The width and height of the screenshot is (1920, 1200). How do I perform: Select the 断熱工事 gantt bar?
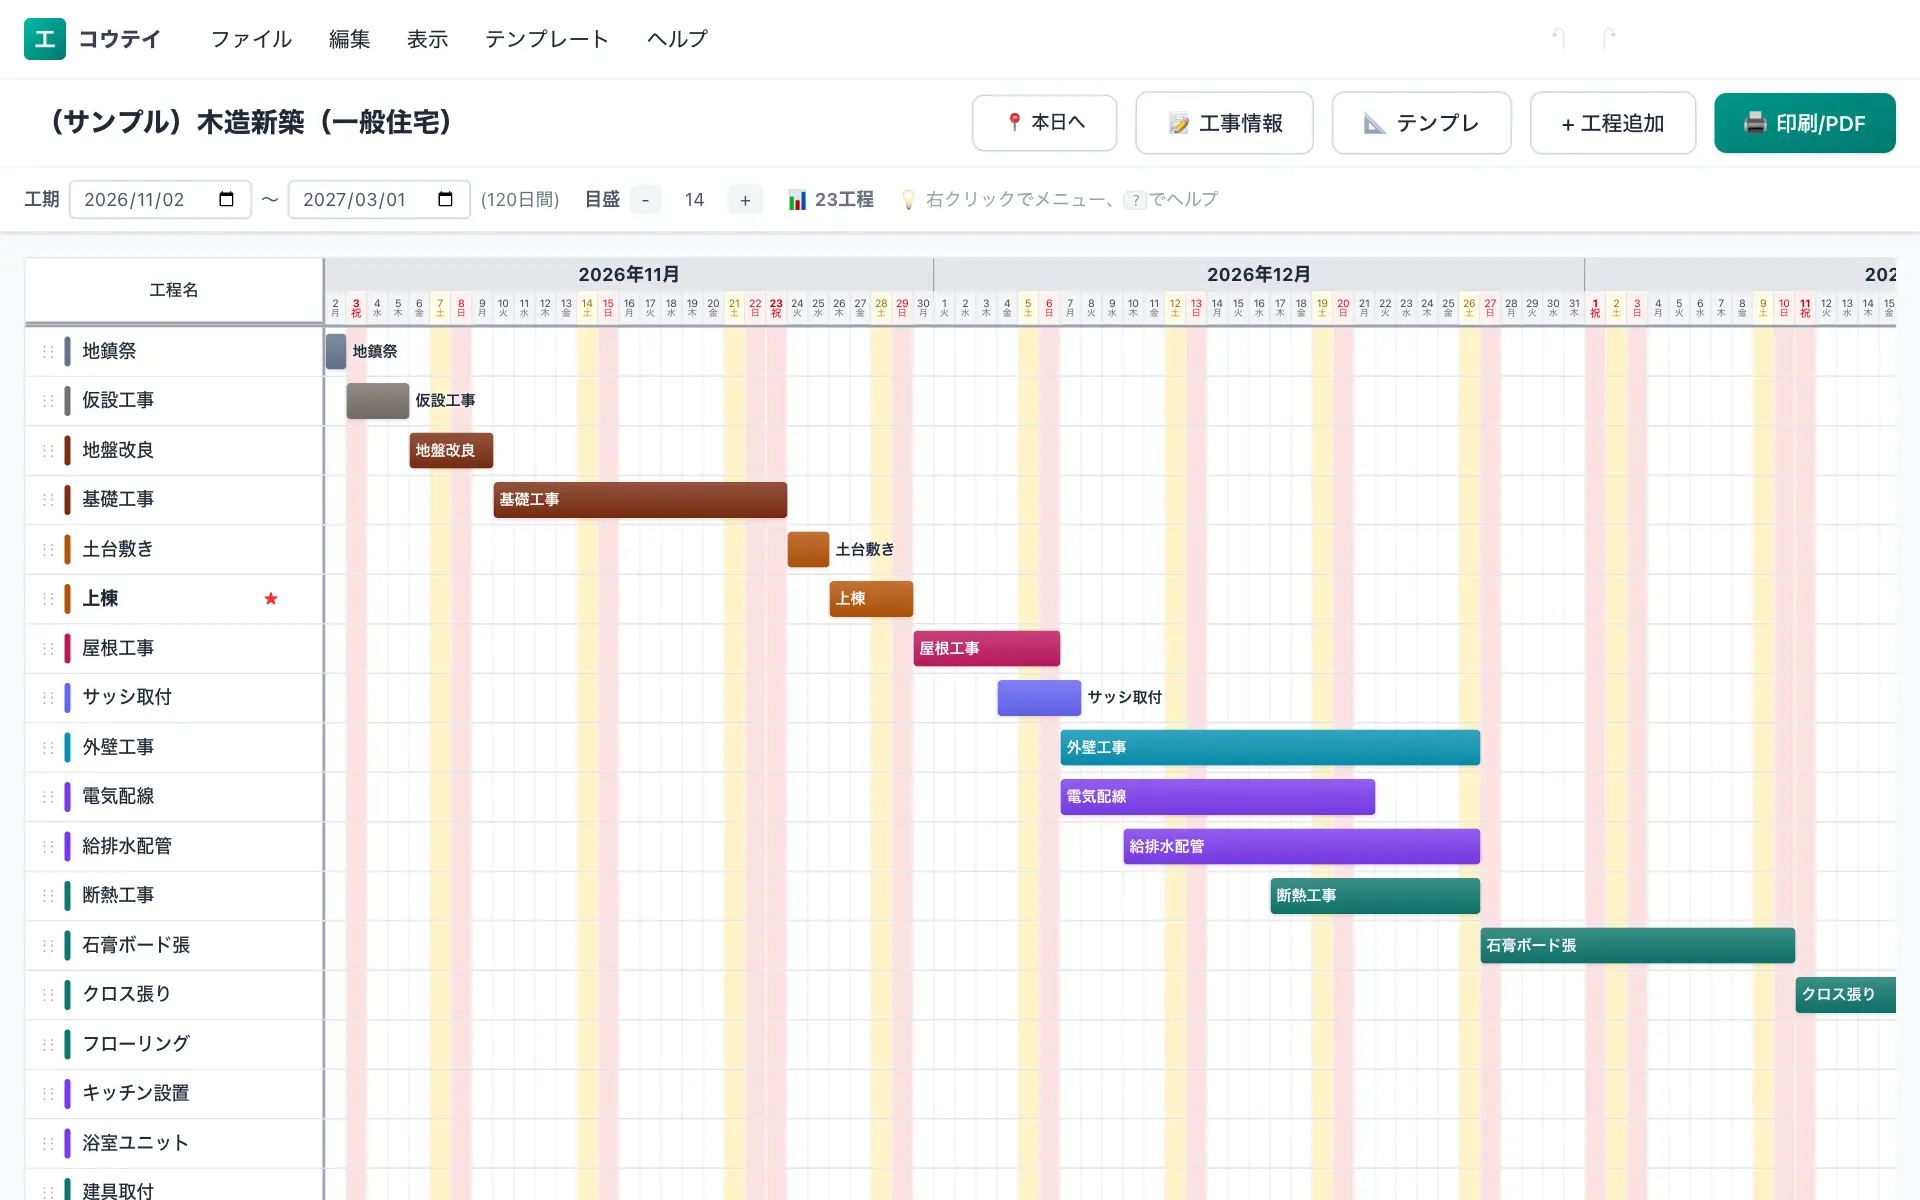pyautogui.click(x=1375, y=896)
